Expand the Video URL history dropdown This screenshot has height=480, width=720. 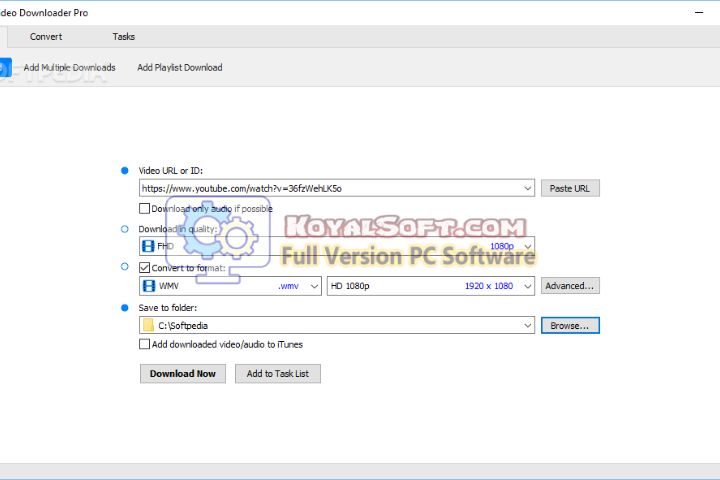(528, 188)
